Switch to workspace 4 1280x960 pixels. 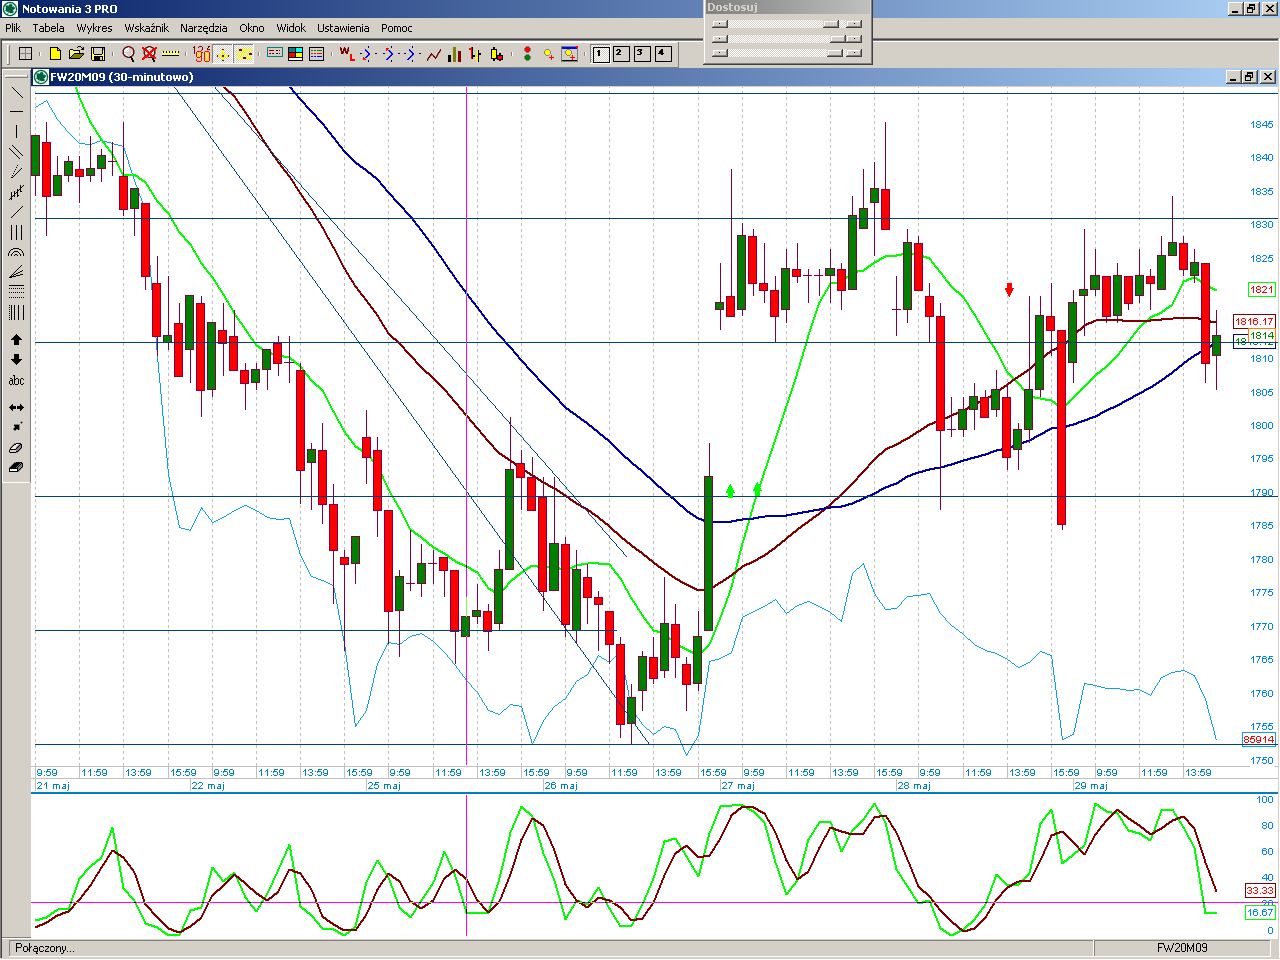point(663,54)
